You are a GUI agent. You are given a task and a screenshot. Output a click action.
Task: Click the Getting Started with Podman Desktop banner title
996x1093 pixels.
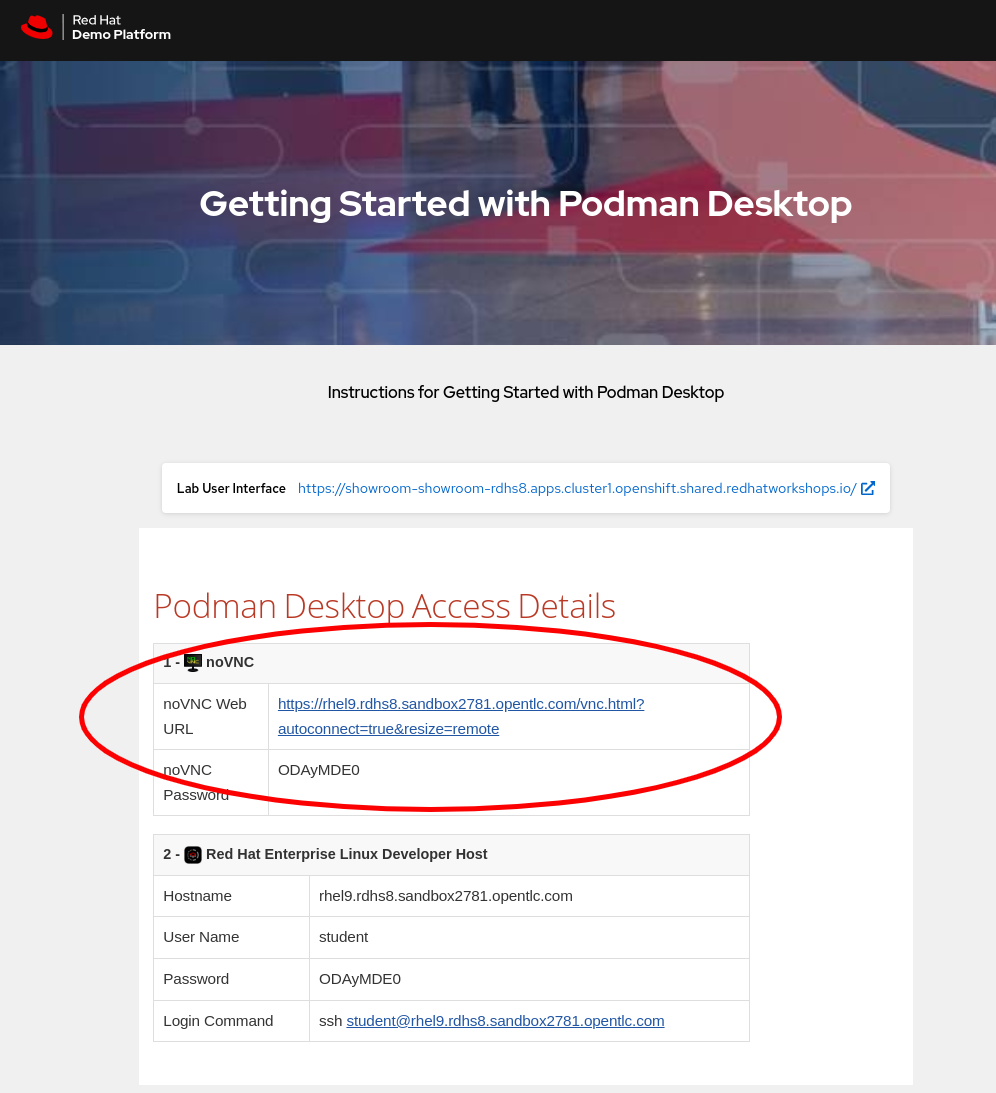coord(526,204)
